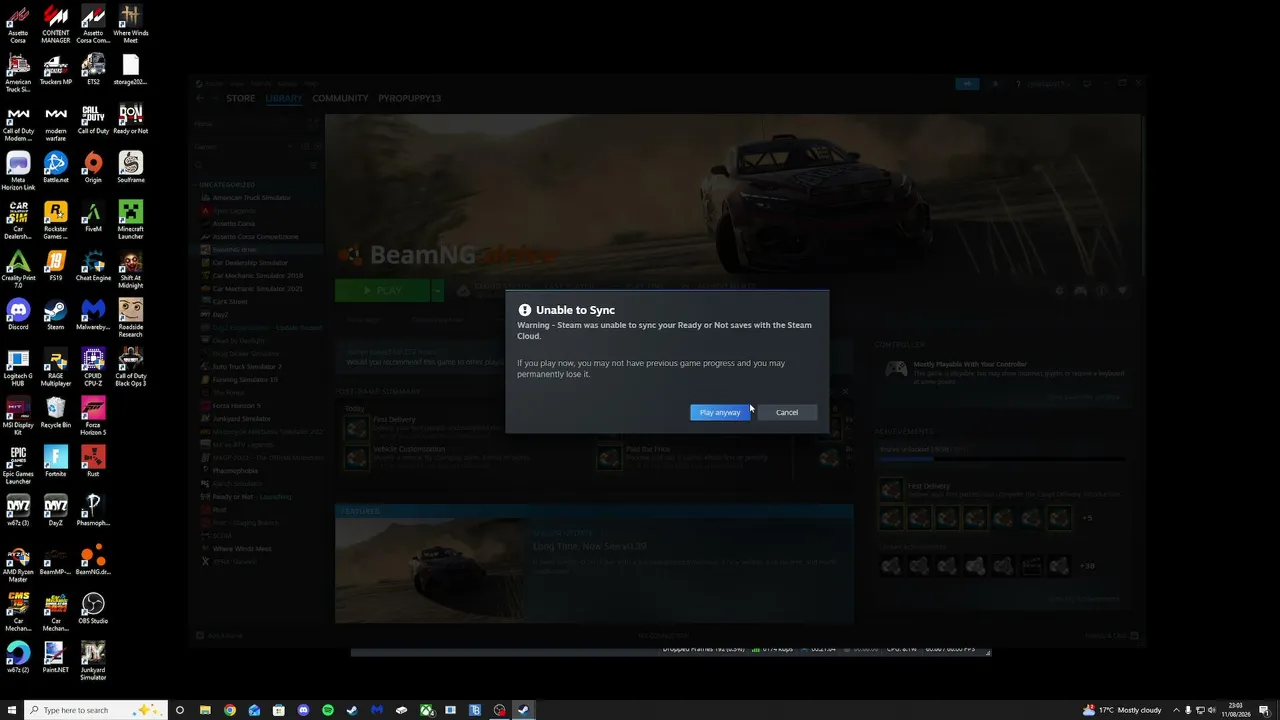Select the AMD Ryzen Master desktop shortcut
This screenshot has width=1280, height=720.
tap(18, 564)
